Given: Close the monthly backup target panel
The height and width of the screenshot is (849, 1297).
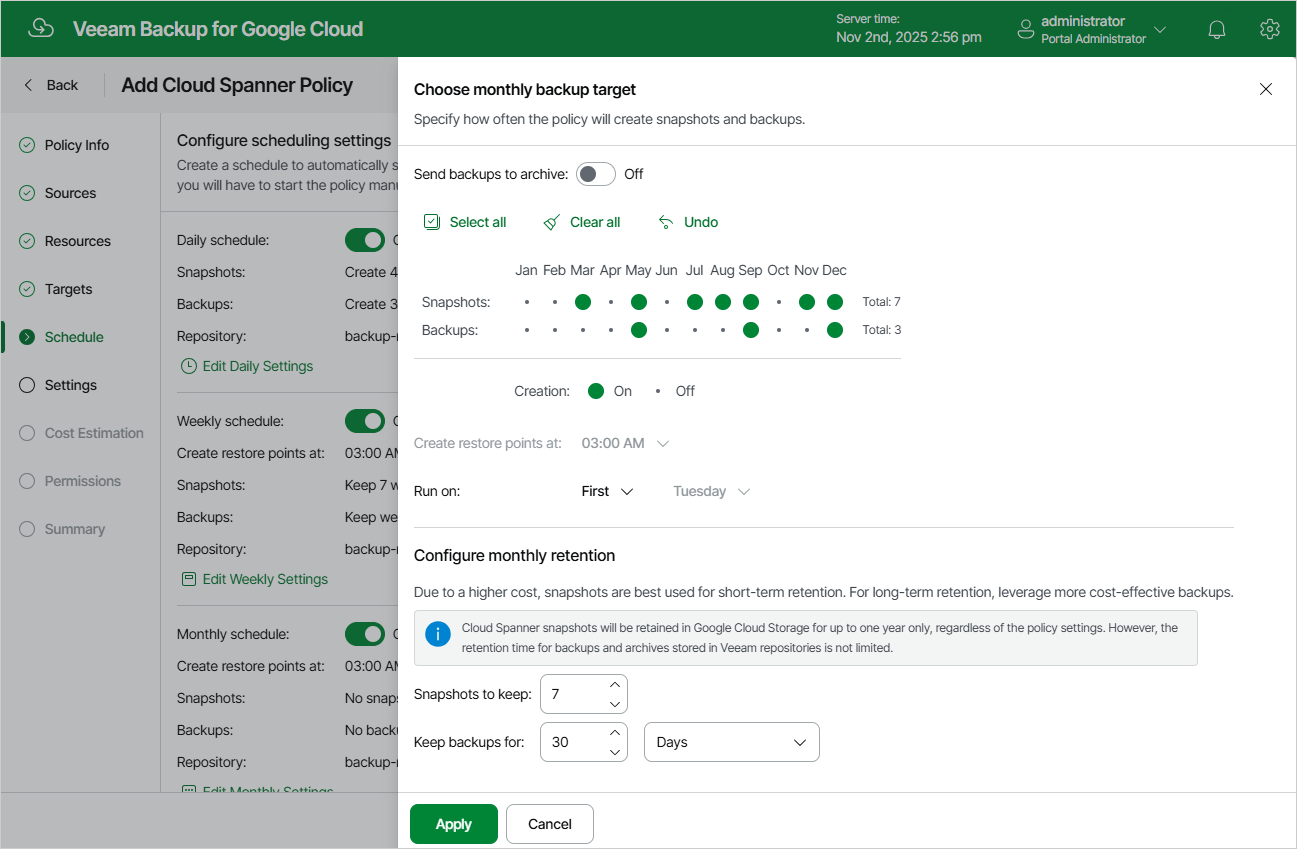Looking at the screenshot, I should click(x=1266, y=89).
